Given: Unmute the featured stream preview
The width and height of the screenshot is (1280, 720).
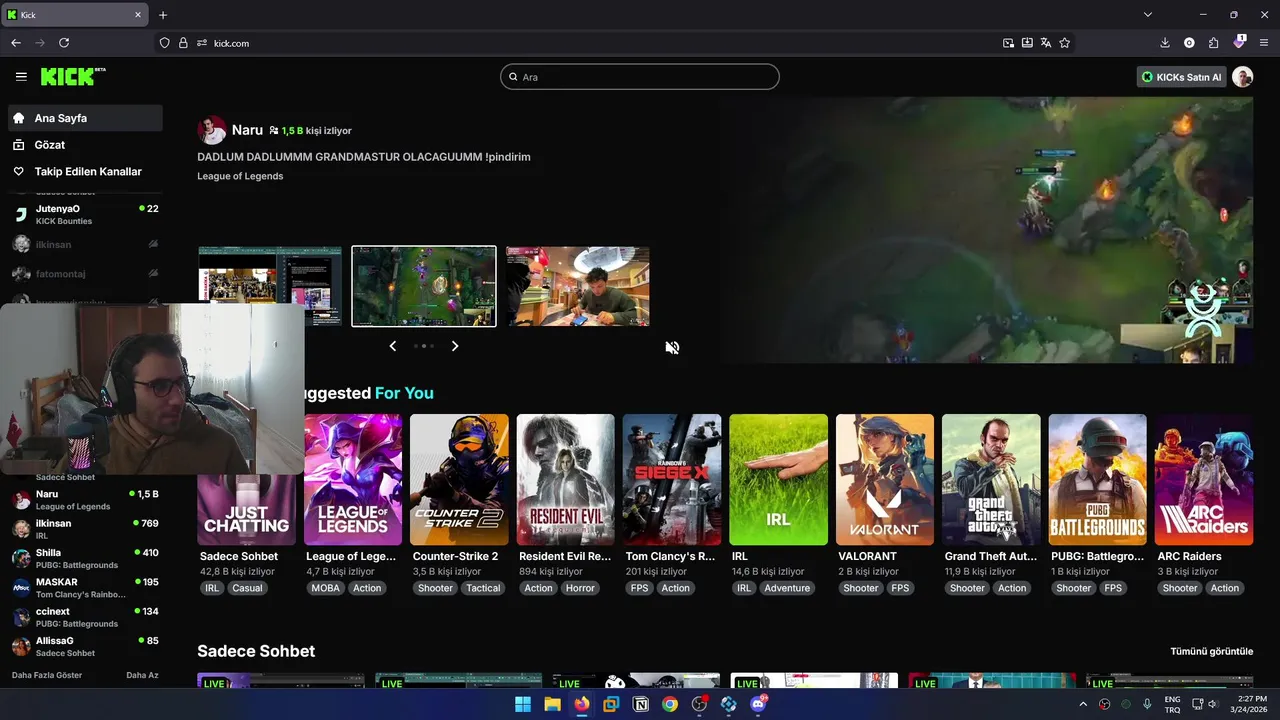Looking at the screenshot, I should coord(672,347).
